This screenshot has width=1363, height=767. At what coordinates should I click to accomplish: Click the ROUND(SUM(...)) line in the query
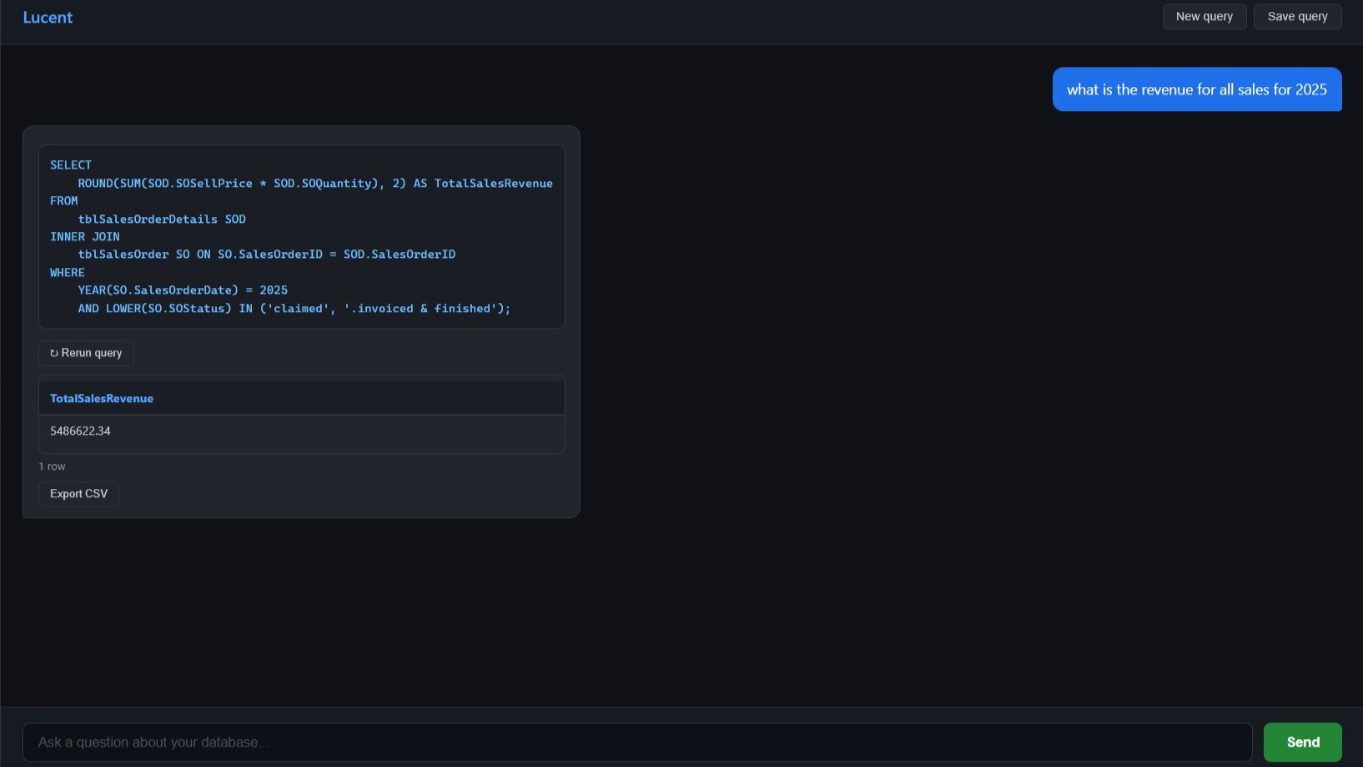pyautogui.click(x=315, y=183)
